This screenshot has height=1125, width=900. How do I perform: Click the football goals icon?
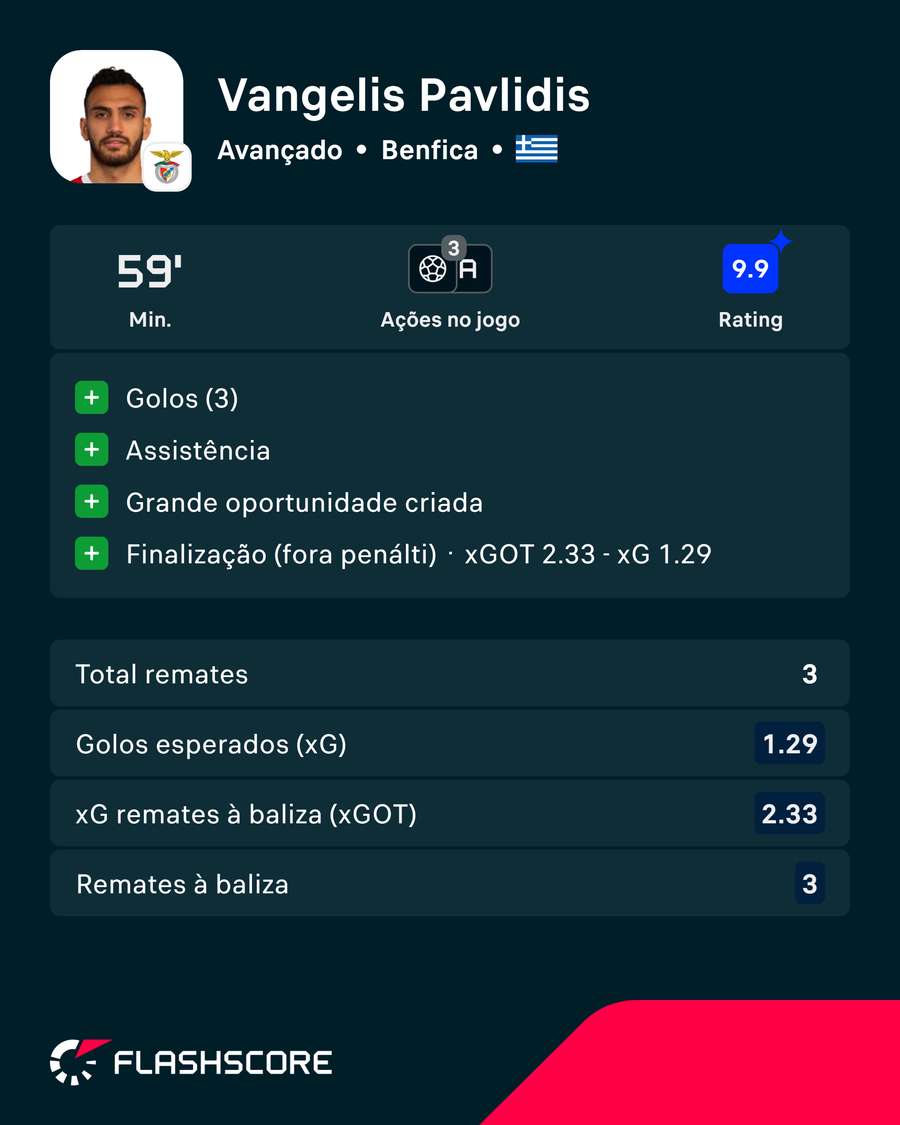[433, 269]
